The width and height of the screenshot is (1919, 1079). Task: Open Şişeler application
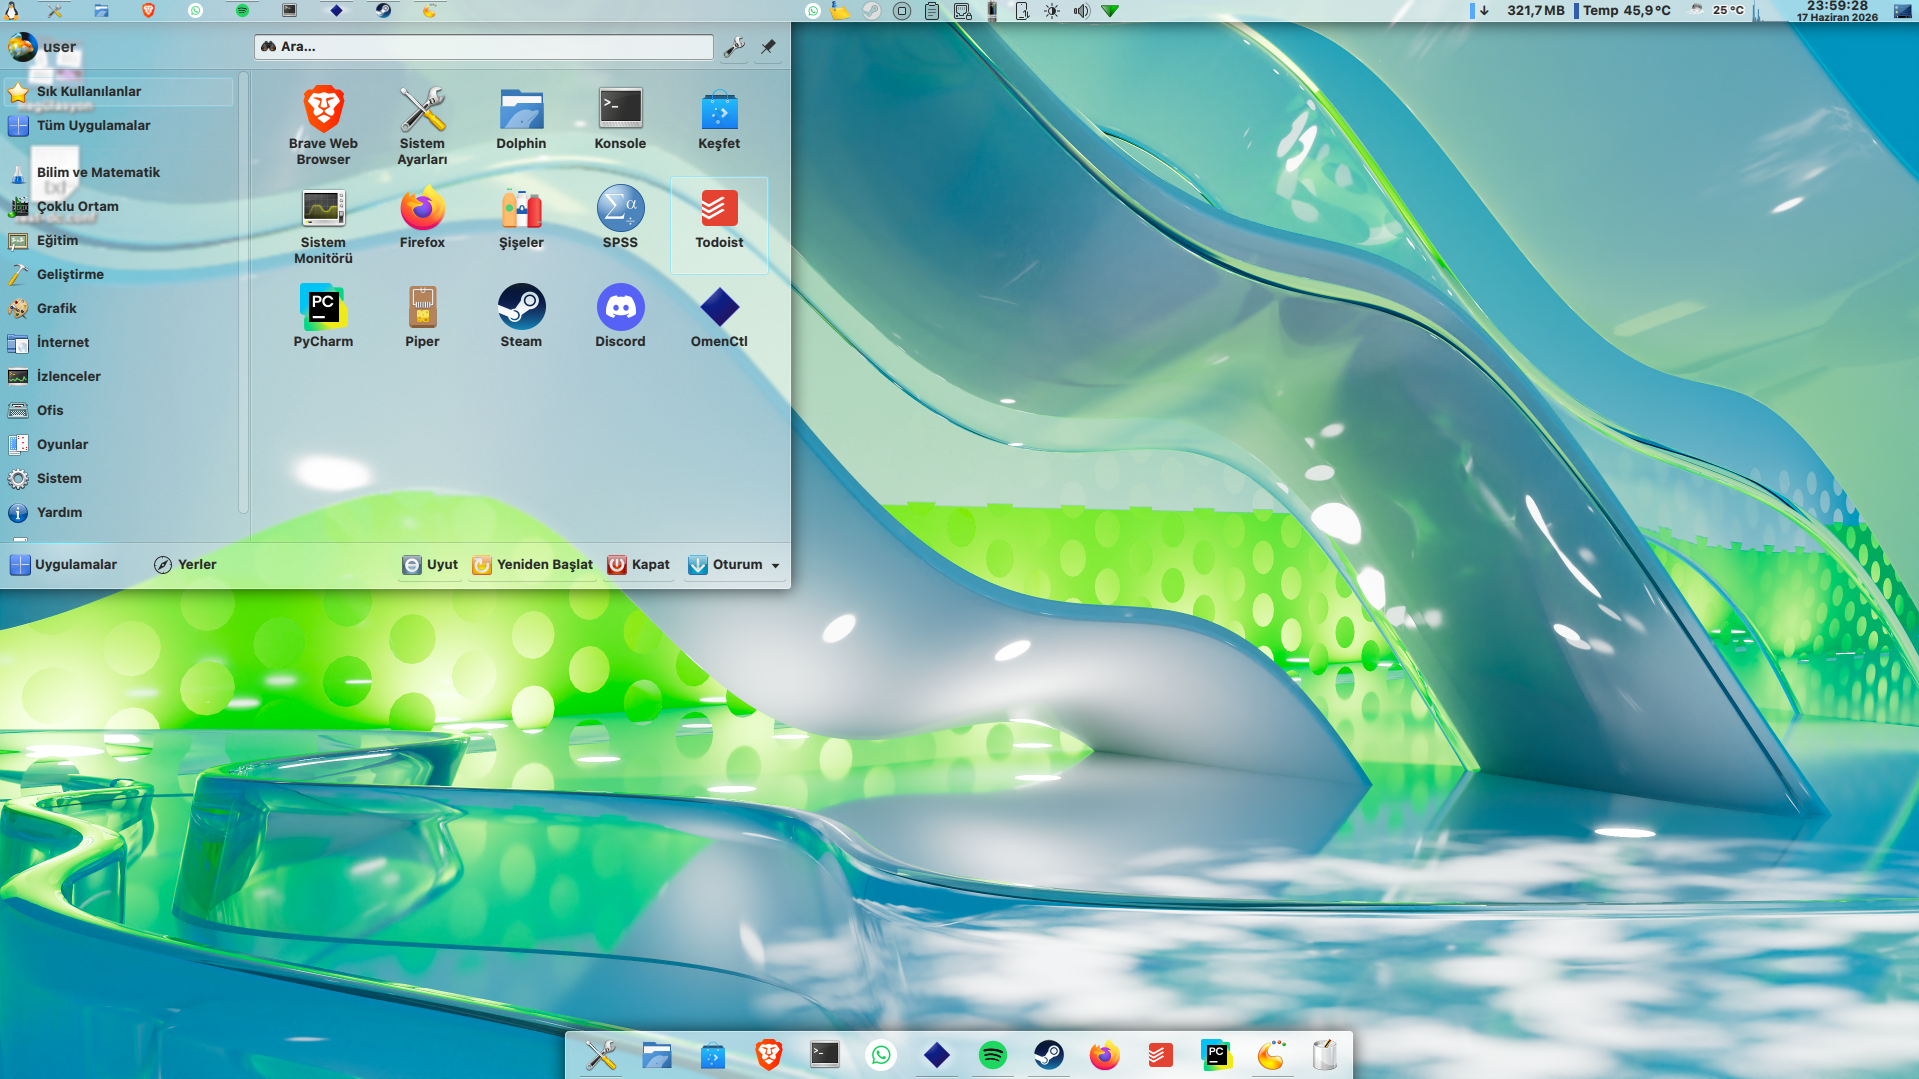tap(521, 217)
